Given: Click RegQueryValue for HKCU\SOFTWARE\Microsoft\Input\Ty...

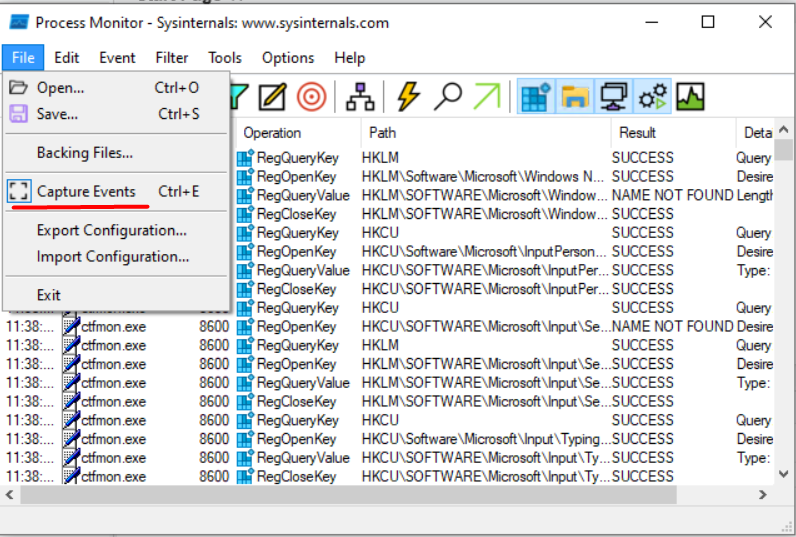Looking at the screenshot, I should click(303, 458).
